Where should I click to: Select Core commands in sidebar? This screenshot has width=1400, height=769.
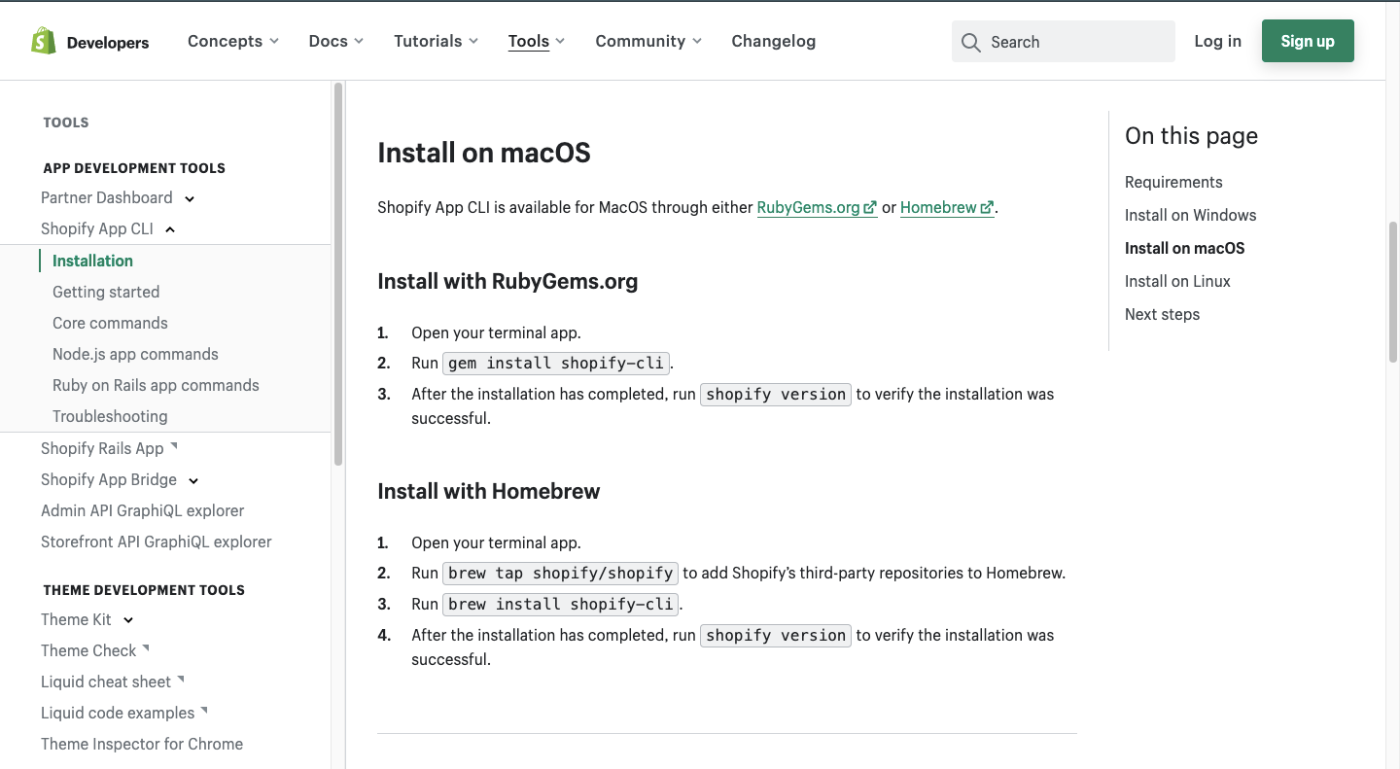110,323
